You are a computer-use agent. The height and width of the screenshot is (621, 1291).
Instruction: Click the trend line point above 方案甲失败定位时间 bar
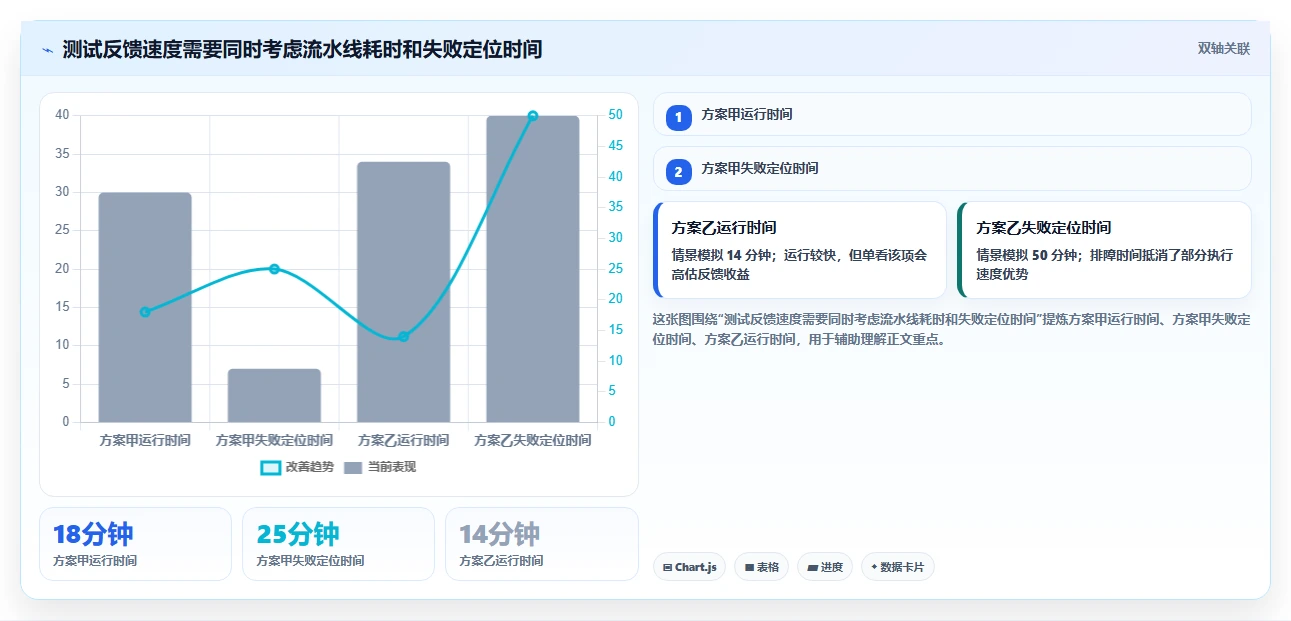click(x=274, y=269)
